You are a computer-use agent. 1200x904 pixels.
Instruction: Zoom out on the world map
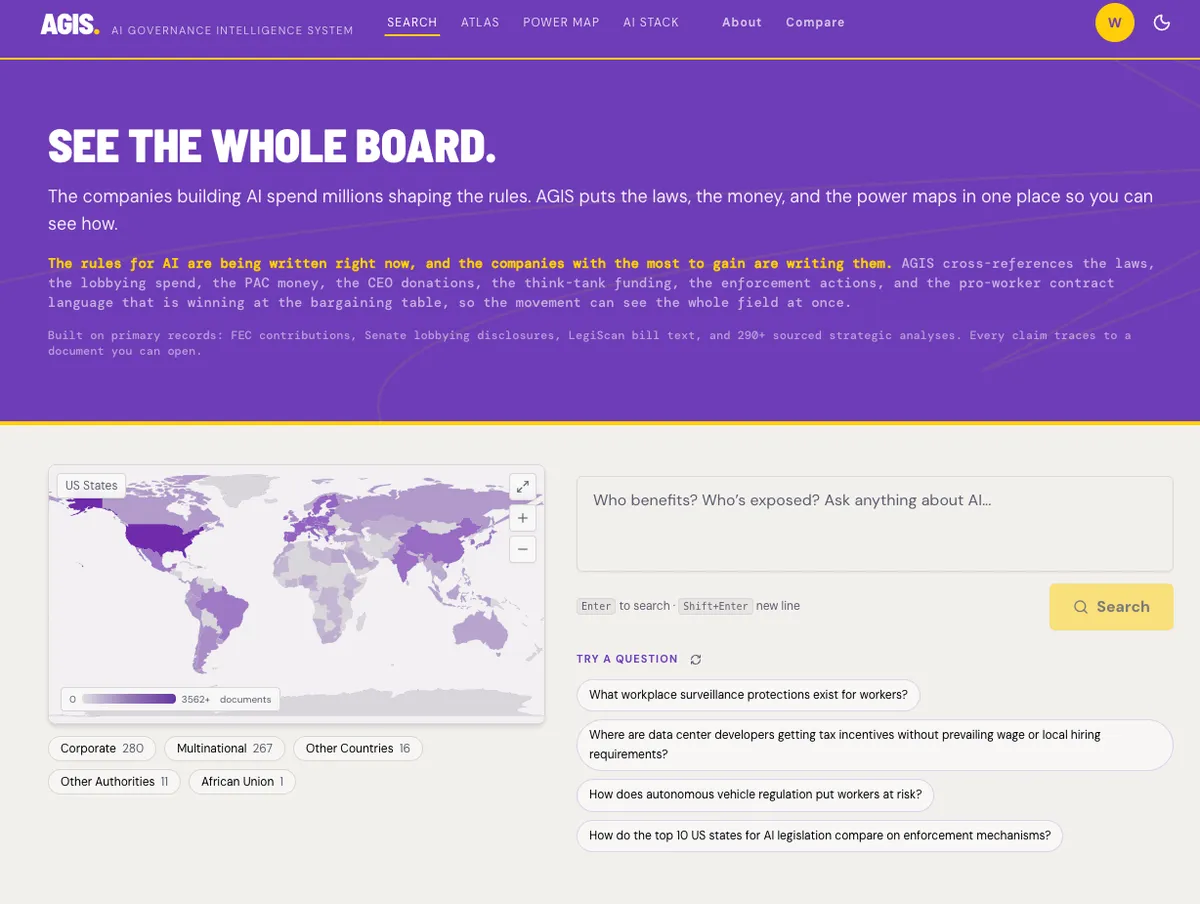click(x=522, y=549)
